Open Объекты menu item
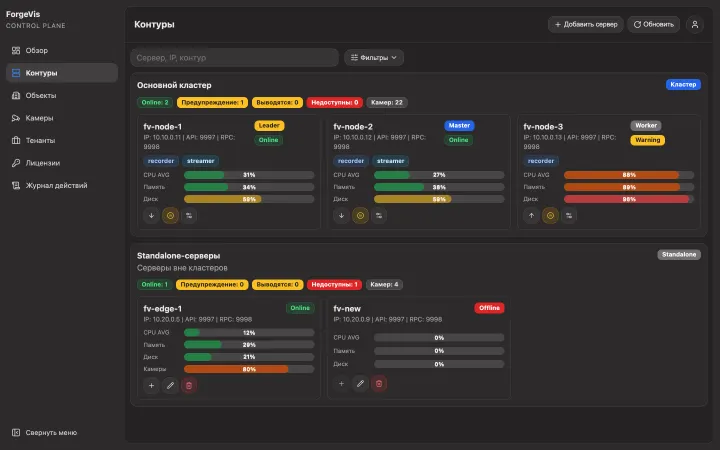The width and height of the screenshot is (720, 450). coord(62,96)
